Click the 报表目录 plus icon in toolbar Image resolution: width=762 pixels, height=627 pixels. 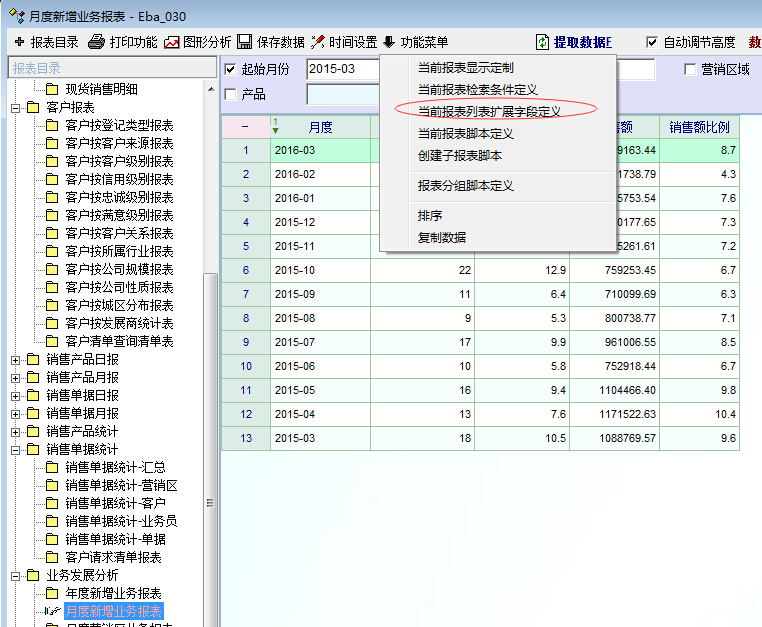[x=19, y=42]
